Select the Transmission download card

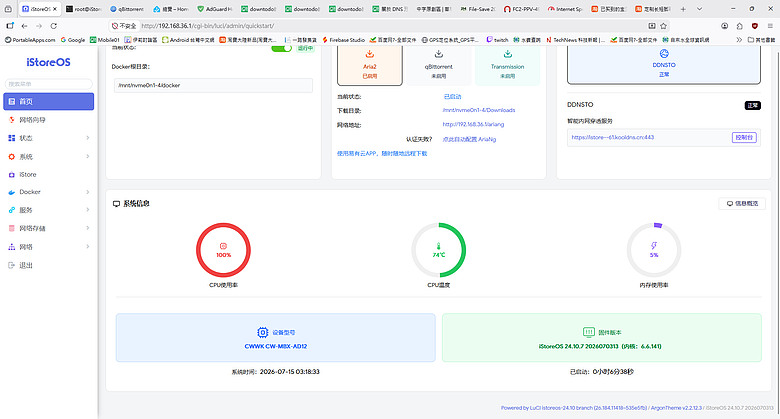tap(507, 65)
